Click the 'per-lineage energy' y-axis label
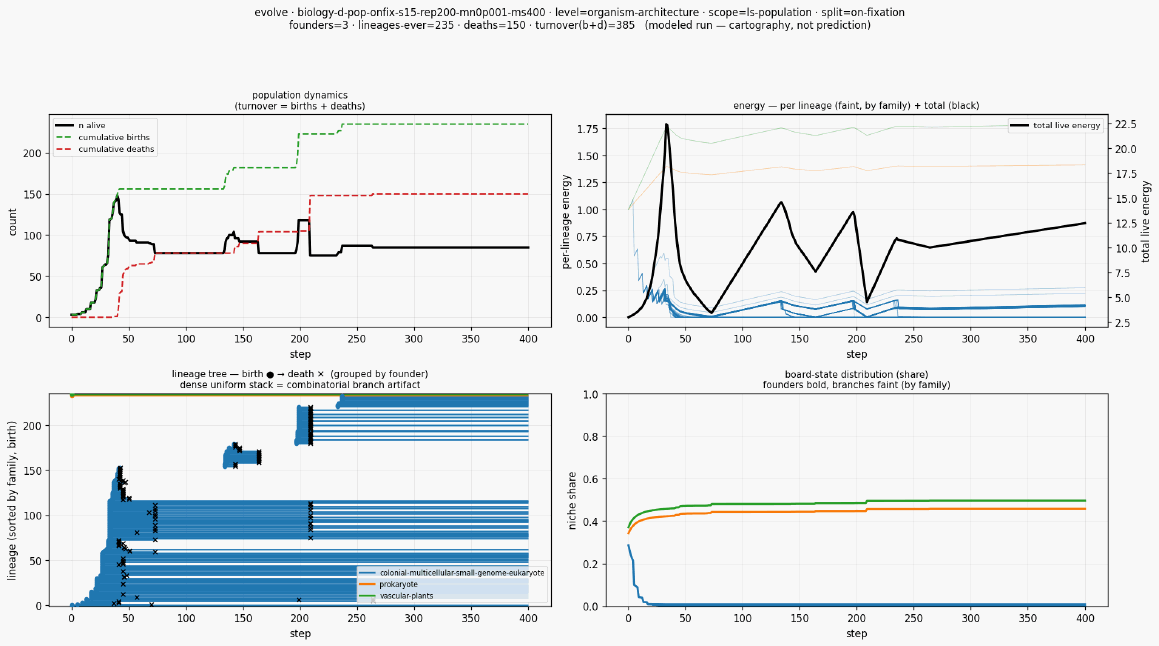The height and width of the screenshot is (646, 1159). (x=566, y=222)
